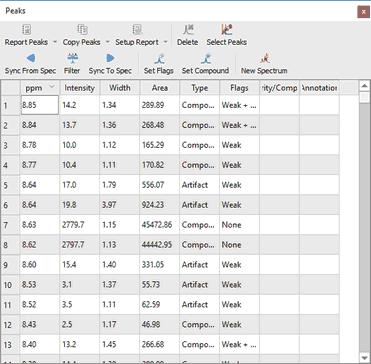Click the Setup Report icon
371x364 pixels.
(137, 30)
